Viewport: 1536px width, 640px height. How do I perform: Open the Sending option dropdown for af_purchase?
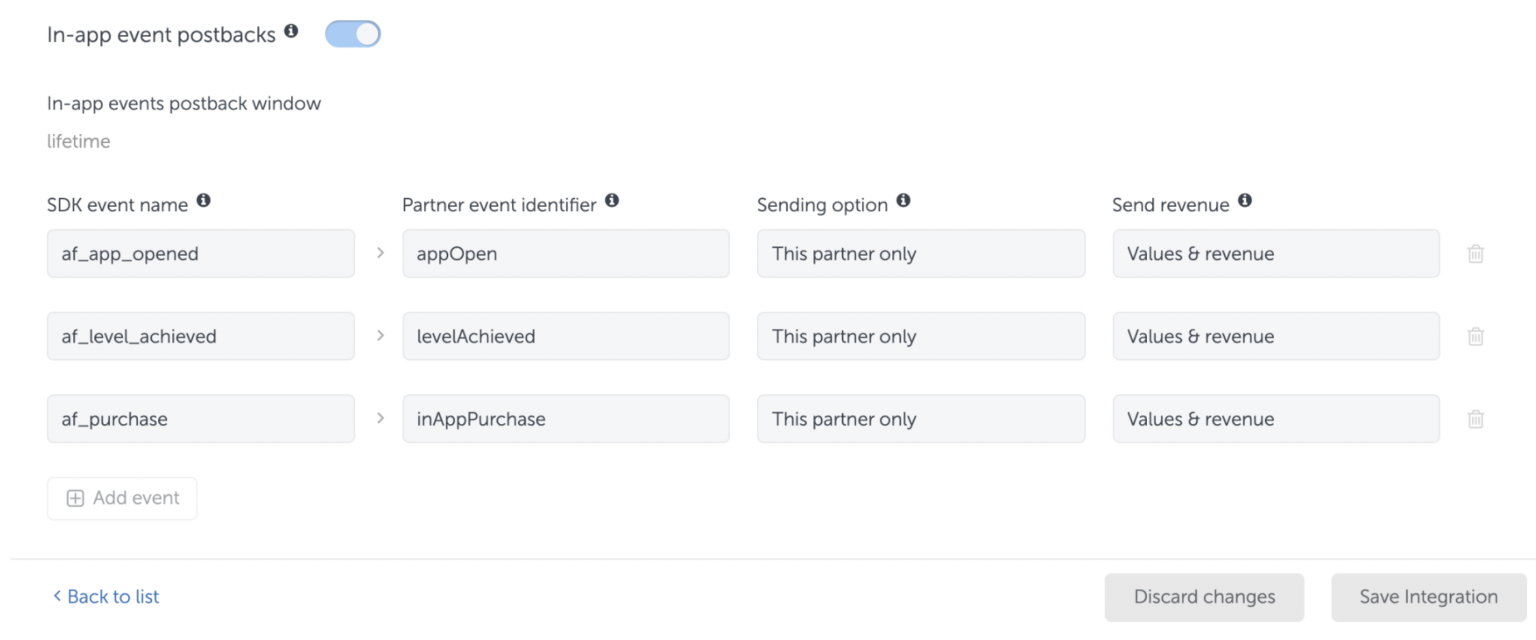(920, 418)
